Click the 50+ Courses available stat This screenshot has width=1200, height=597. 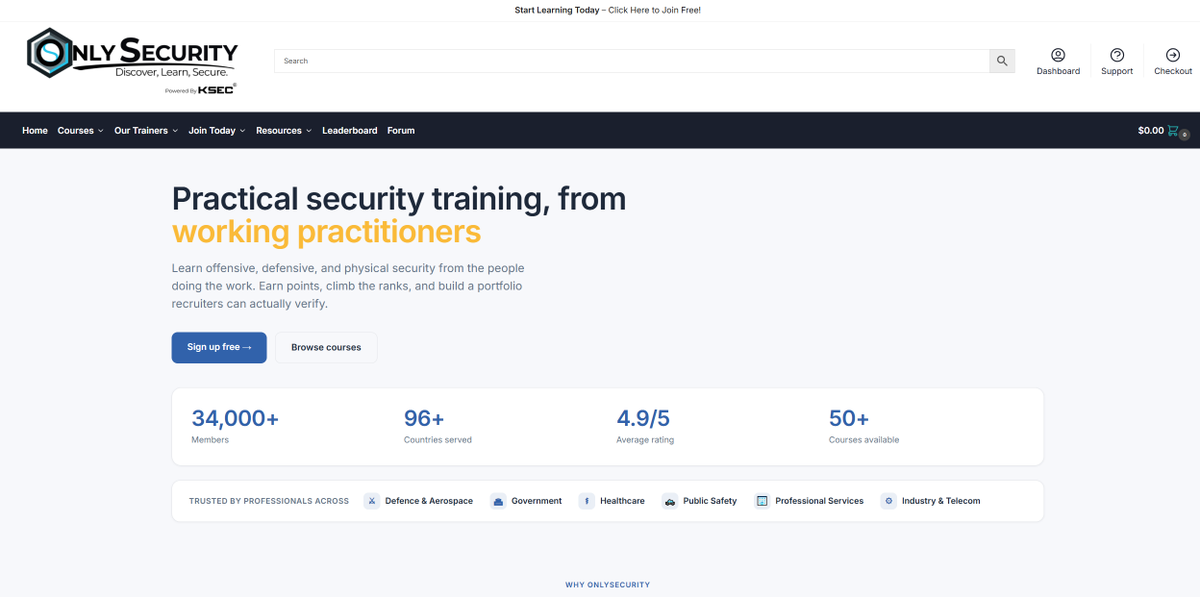[x=864, y=426]
